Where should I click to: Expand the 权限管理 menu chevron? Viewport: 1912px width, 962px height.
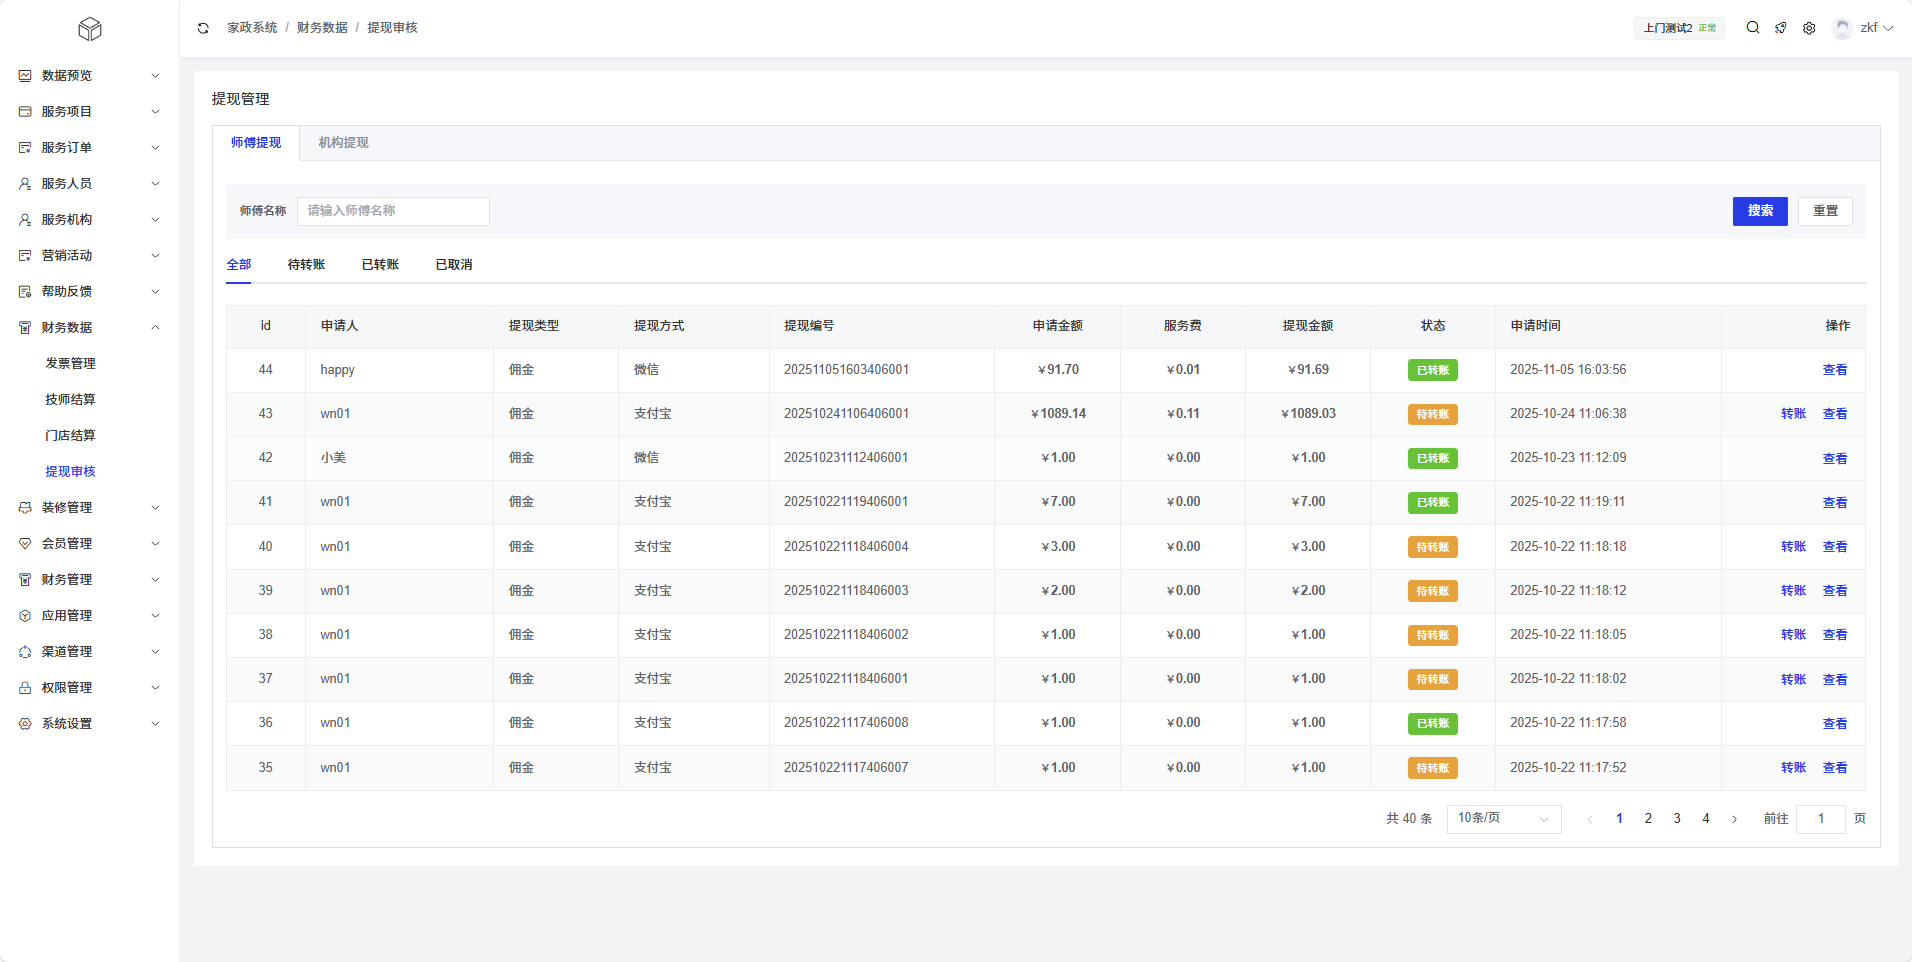click(x=155, y=688)
